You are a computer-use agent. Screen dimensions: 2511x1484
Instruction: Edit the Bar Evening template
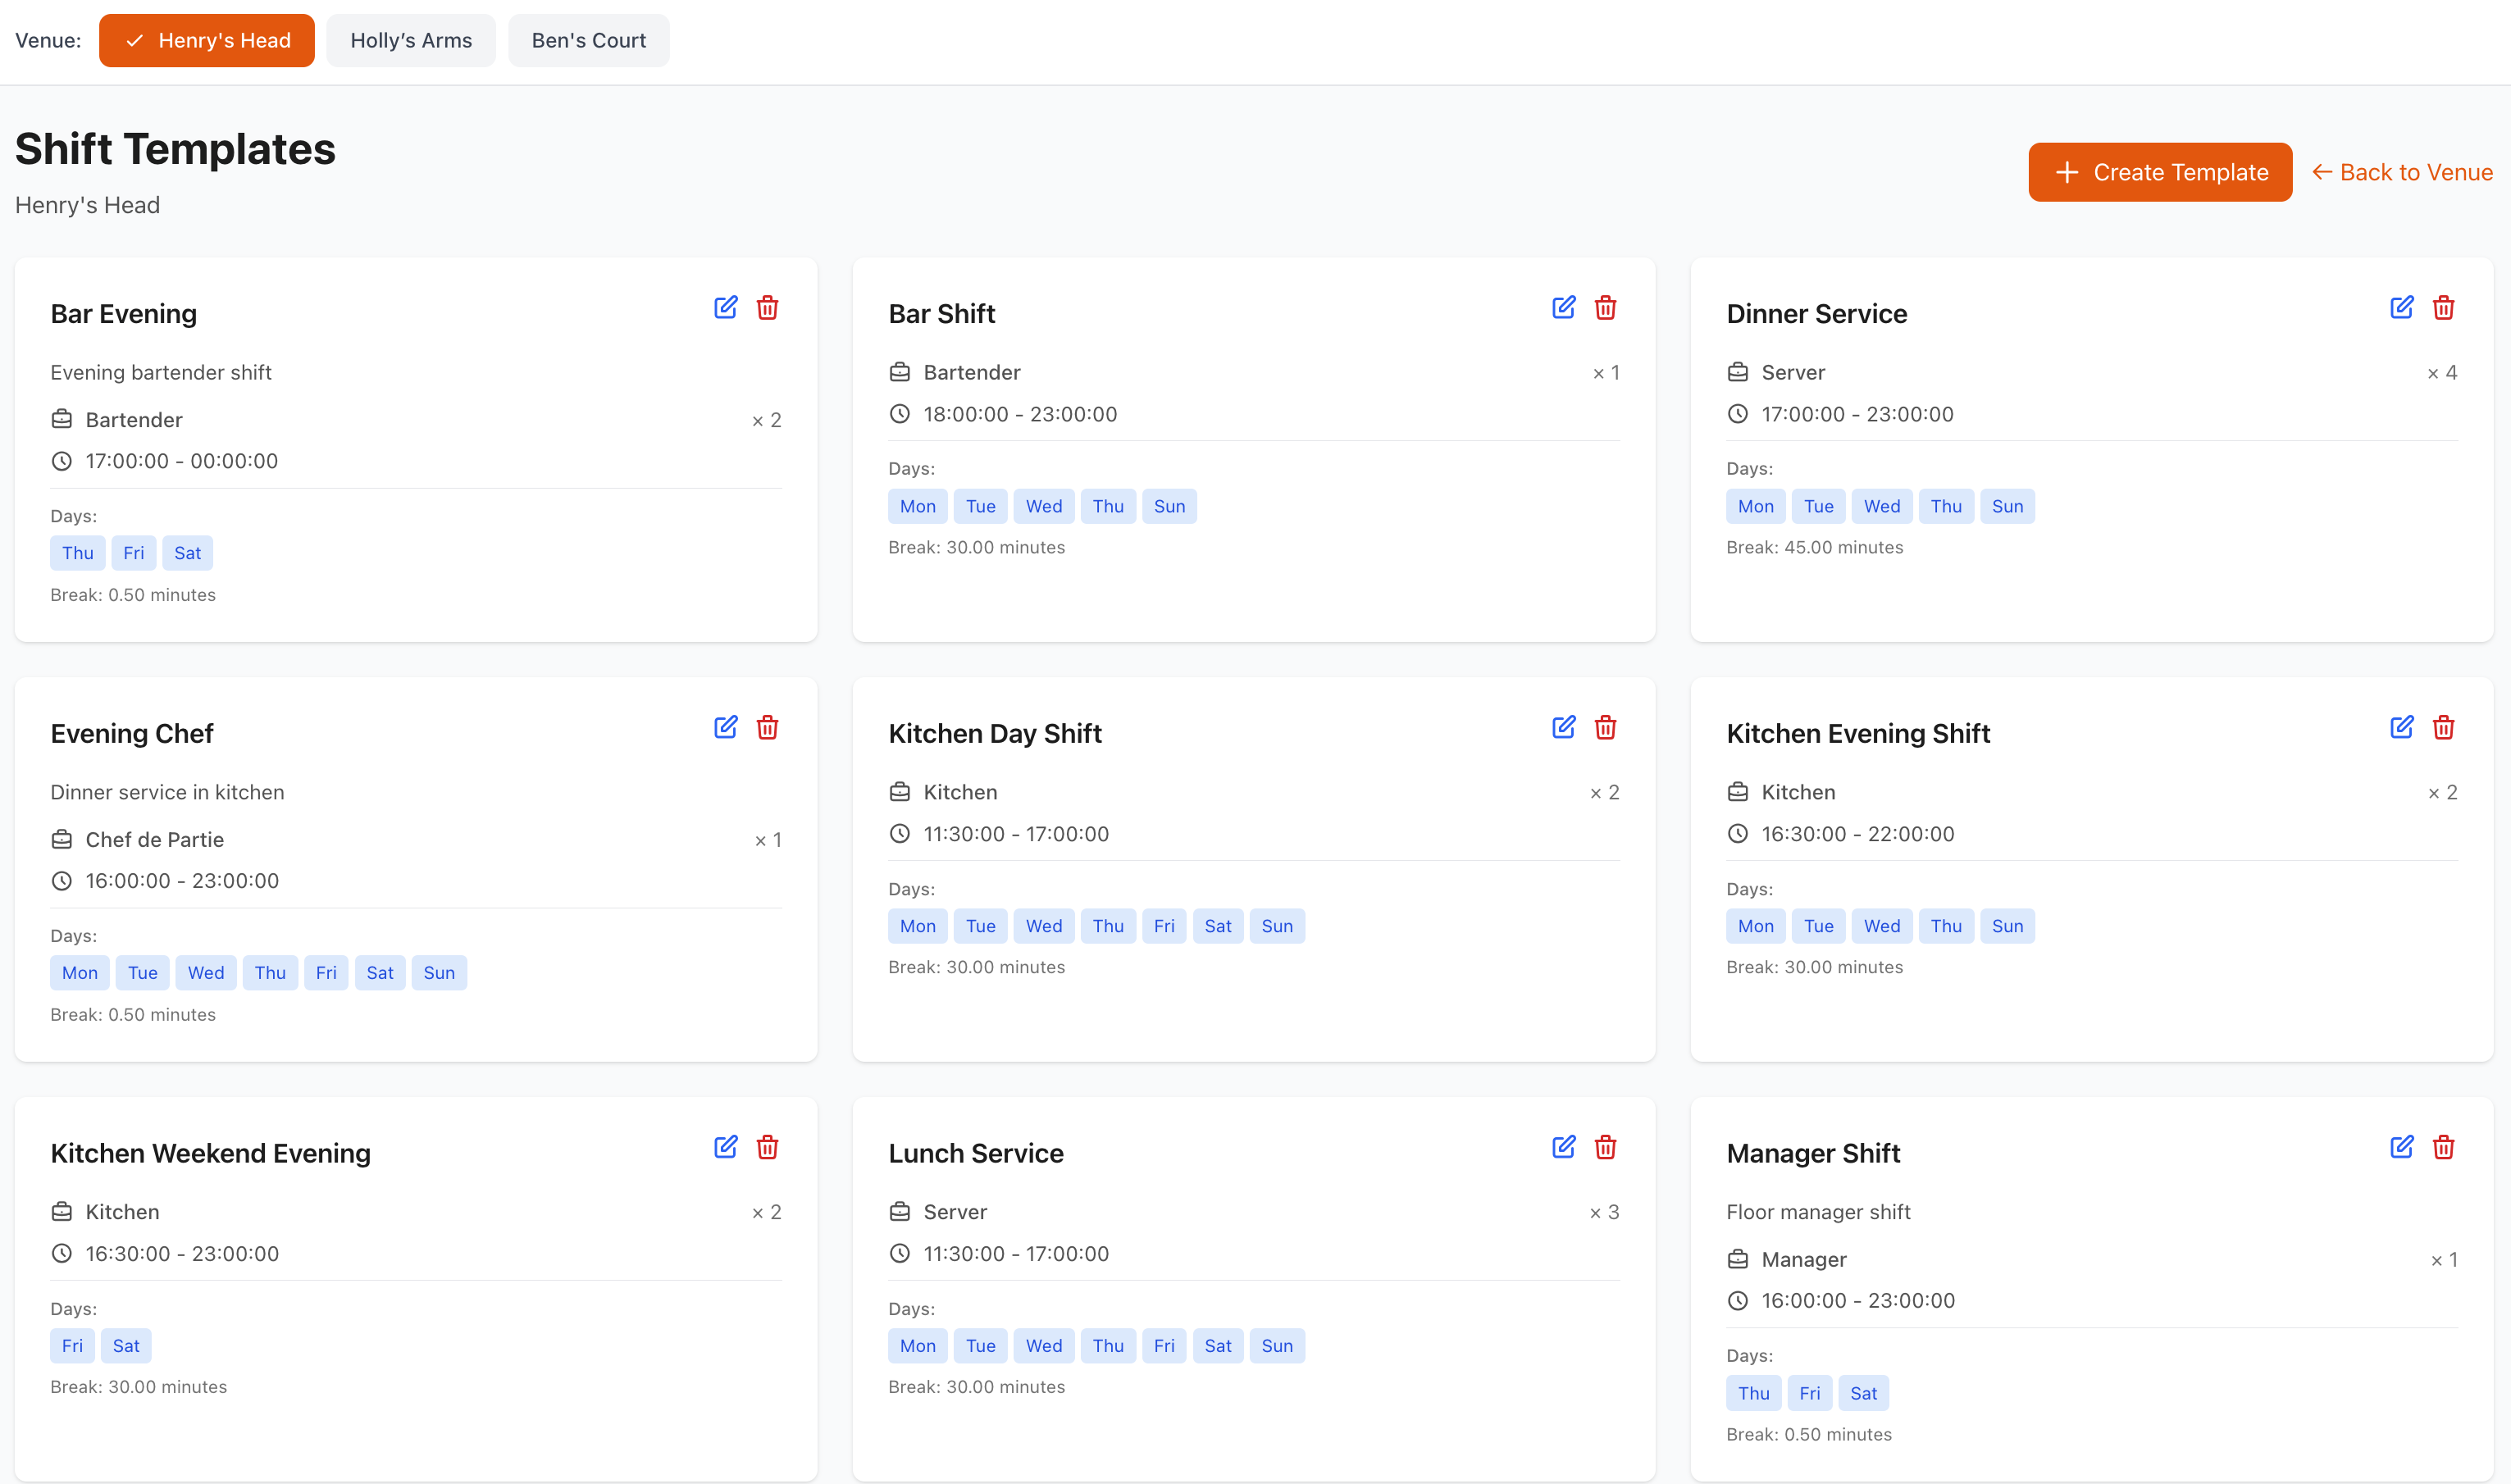pyautogui.click(x=726, y=307)
